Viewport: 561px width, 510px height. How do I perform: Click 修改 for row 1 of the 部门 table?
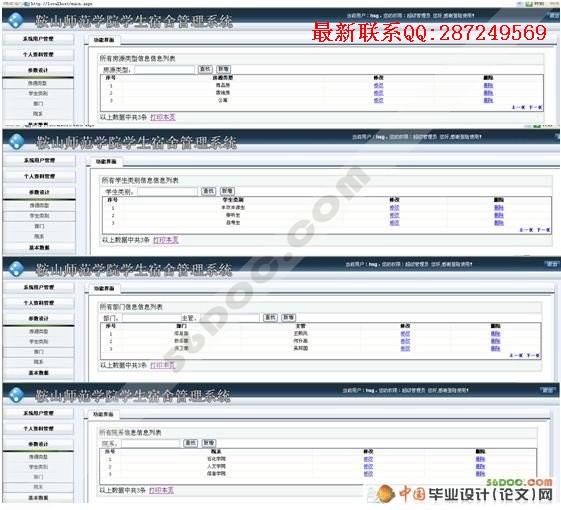coord(405,334)
